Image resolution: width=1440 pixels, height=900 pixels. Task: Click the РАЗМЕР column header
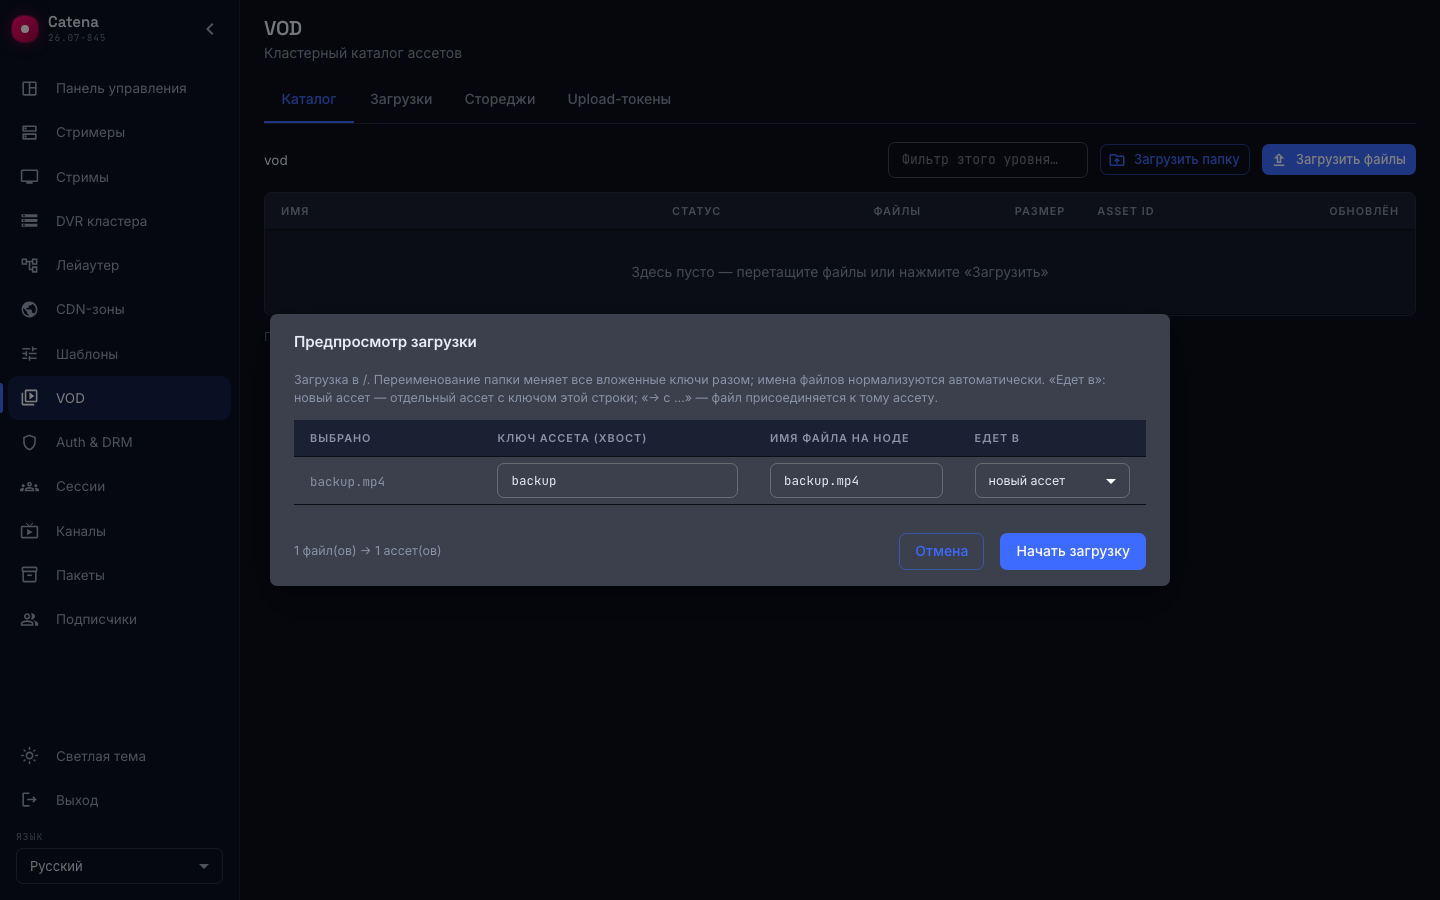coord(1040,211)
